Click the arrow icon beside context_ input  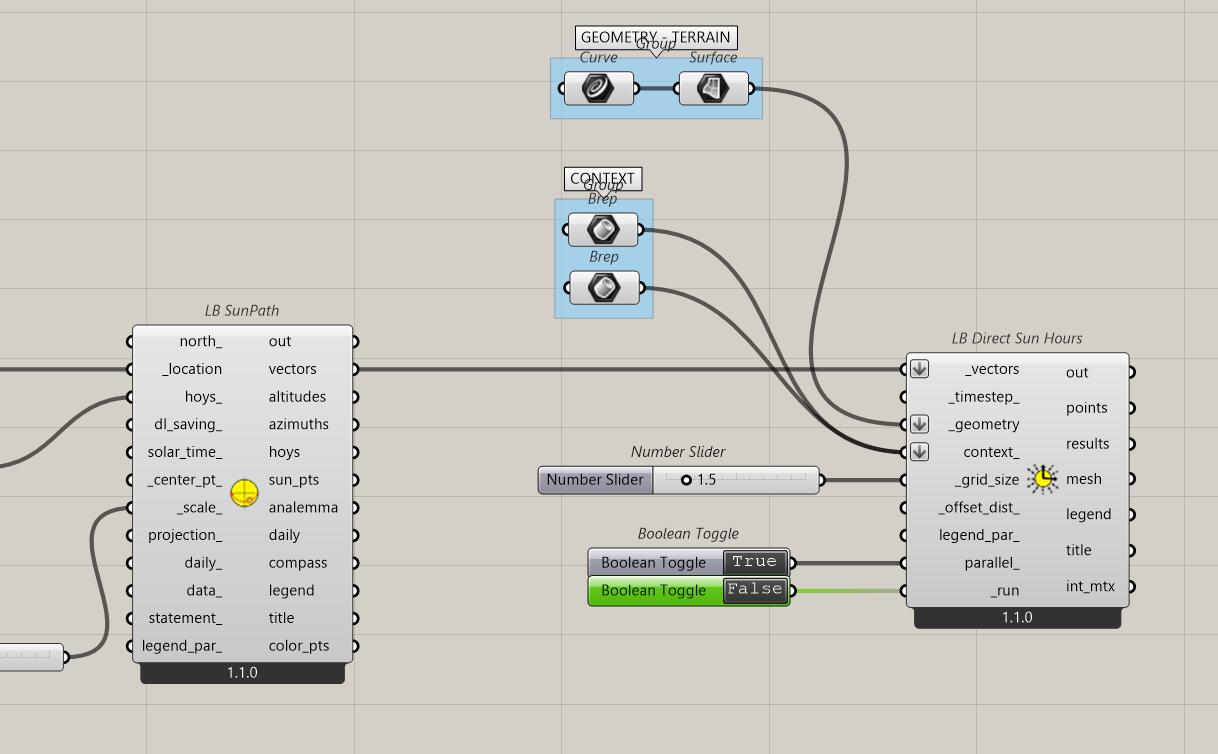click(920, 452)
